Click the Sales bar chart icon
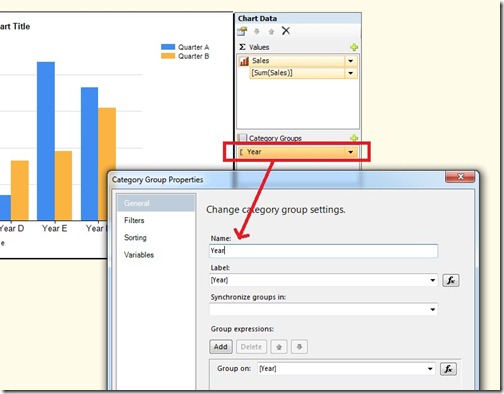The image size is (504, 394). pyautogui.click(x=244, y=61)
